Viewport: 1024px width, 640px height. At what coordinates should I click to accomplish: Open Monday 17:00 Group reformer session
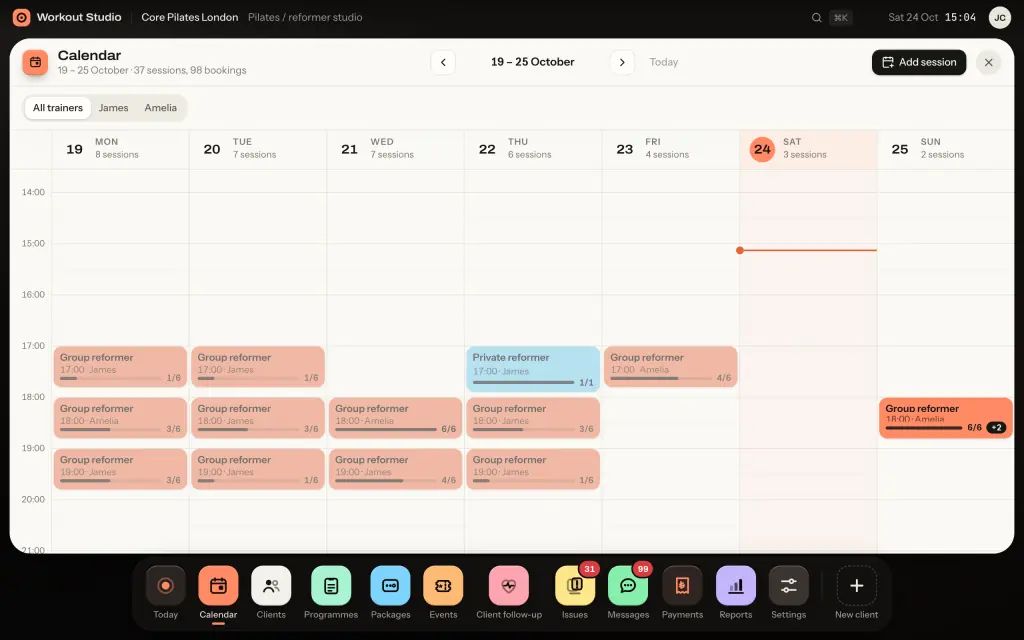pos(120,367)
